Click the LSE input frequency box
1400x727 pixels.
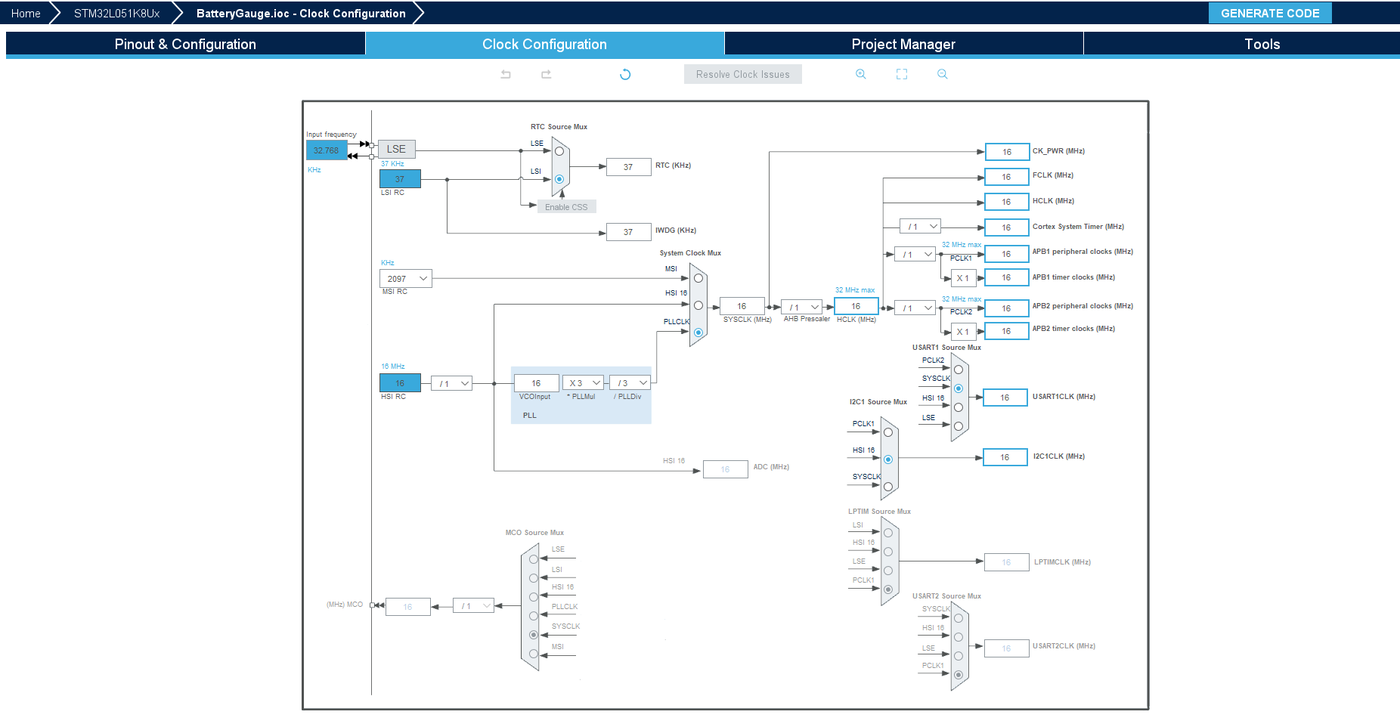(x=326, y=150)
